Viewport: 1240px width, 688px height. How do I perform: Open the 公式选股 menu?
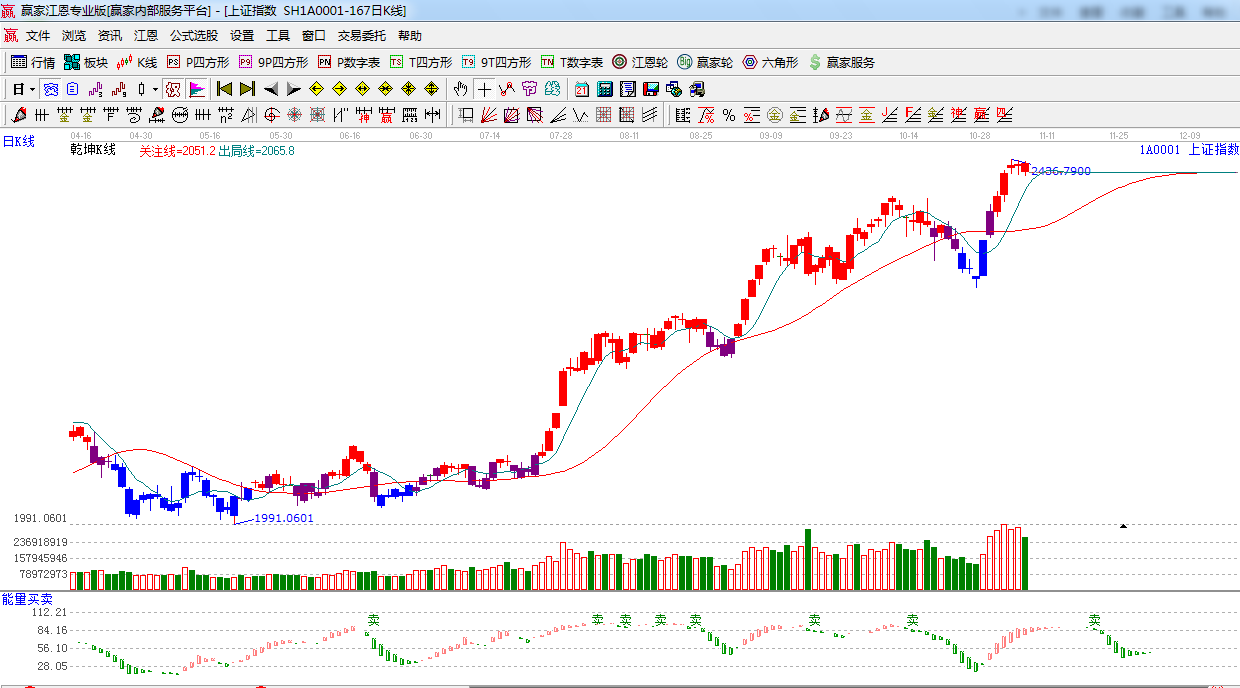(193, 36)
